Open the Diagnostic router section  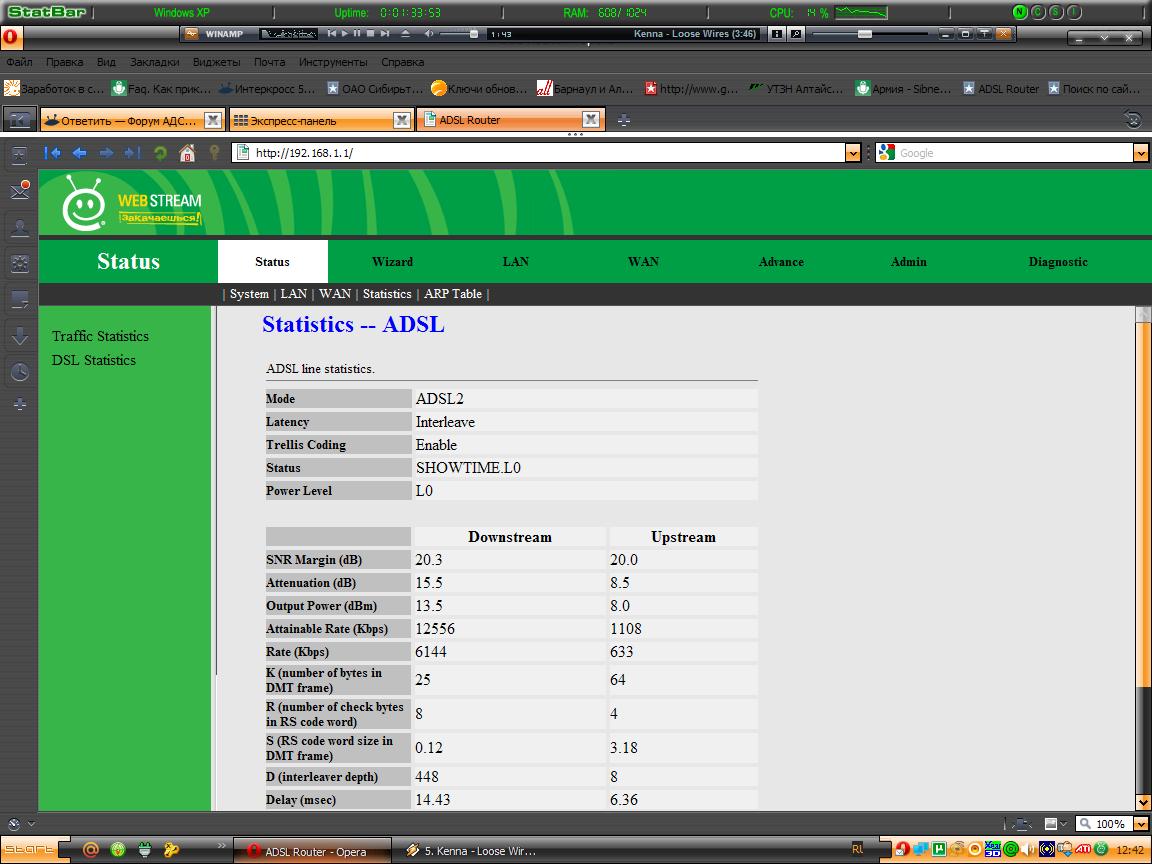1057,262
